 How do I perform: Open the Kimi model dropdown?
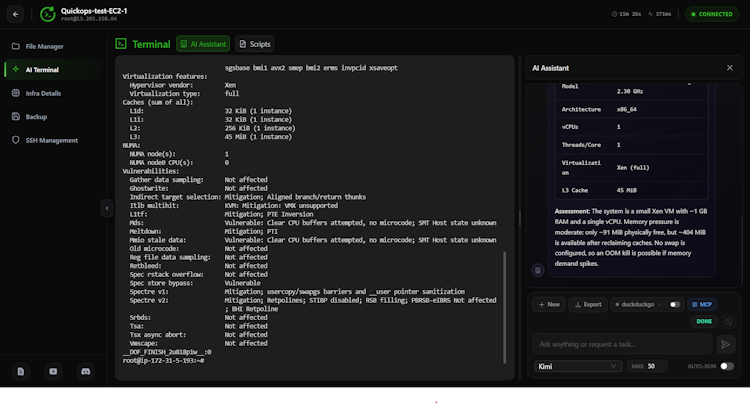pyautogui.click(x=577, y=366)
